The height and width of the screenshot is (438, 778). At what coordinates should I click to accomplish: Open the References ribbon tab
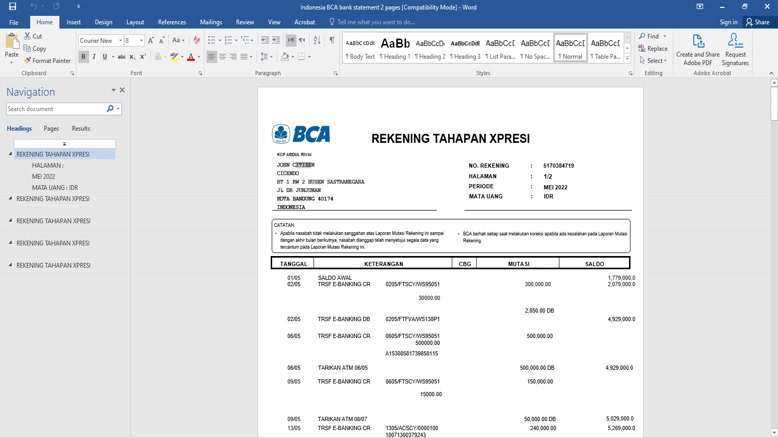pyautogui.click(x=171, y=22)
